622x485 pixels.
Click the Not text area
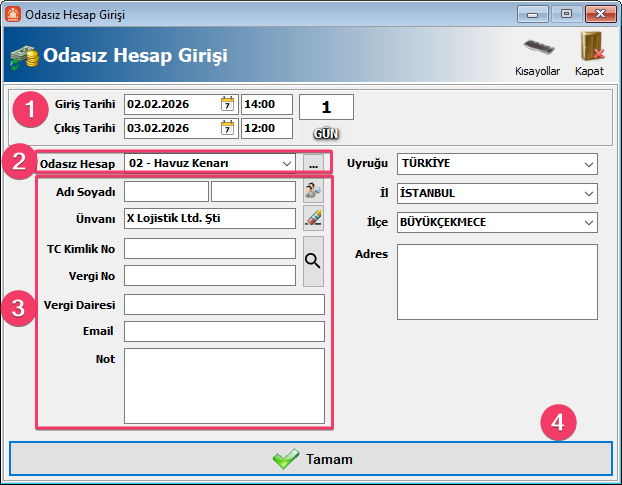coord(224,385)
